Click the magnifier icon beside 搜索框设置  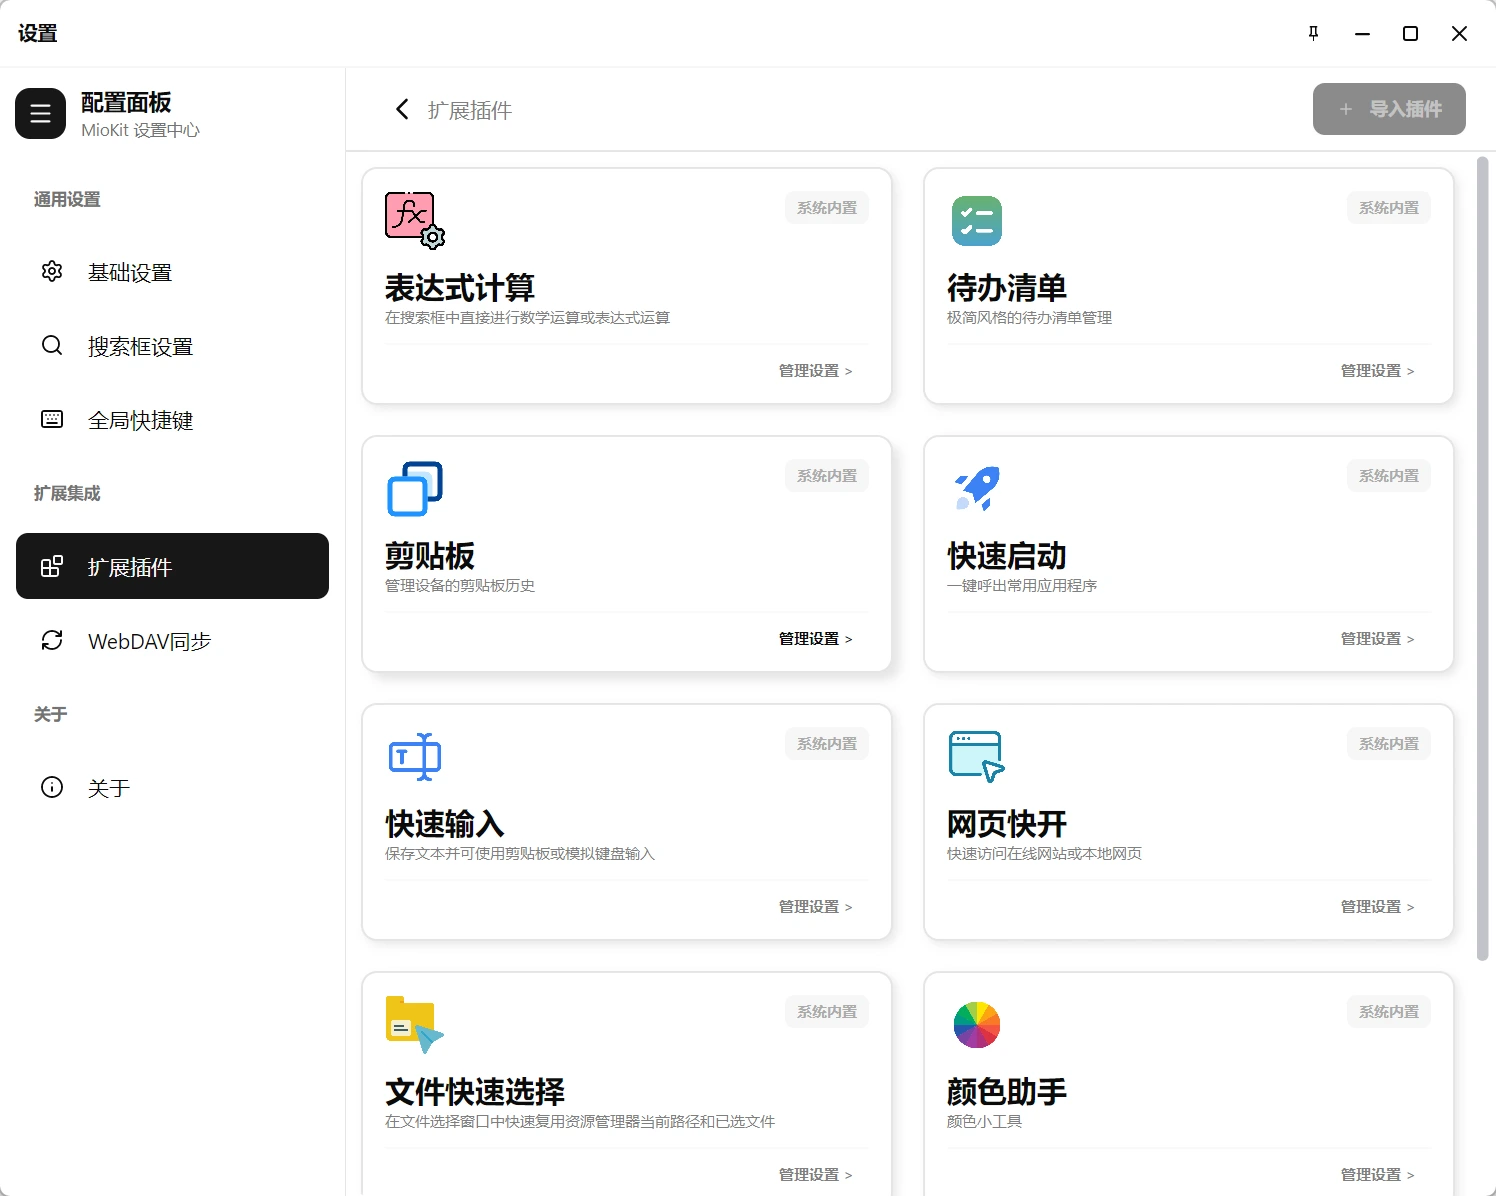[52, 346]
